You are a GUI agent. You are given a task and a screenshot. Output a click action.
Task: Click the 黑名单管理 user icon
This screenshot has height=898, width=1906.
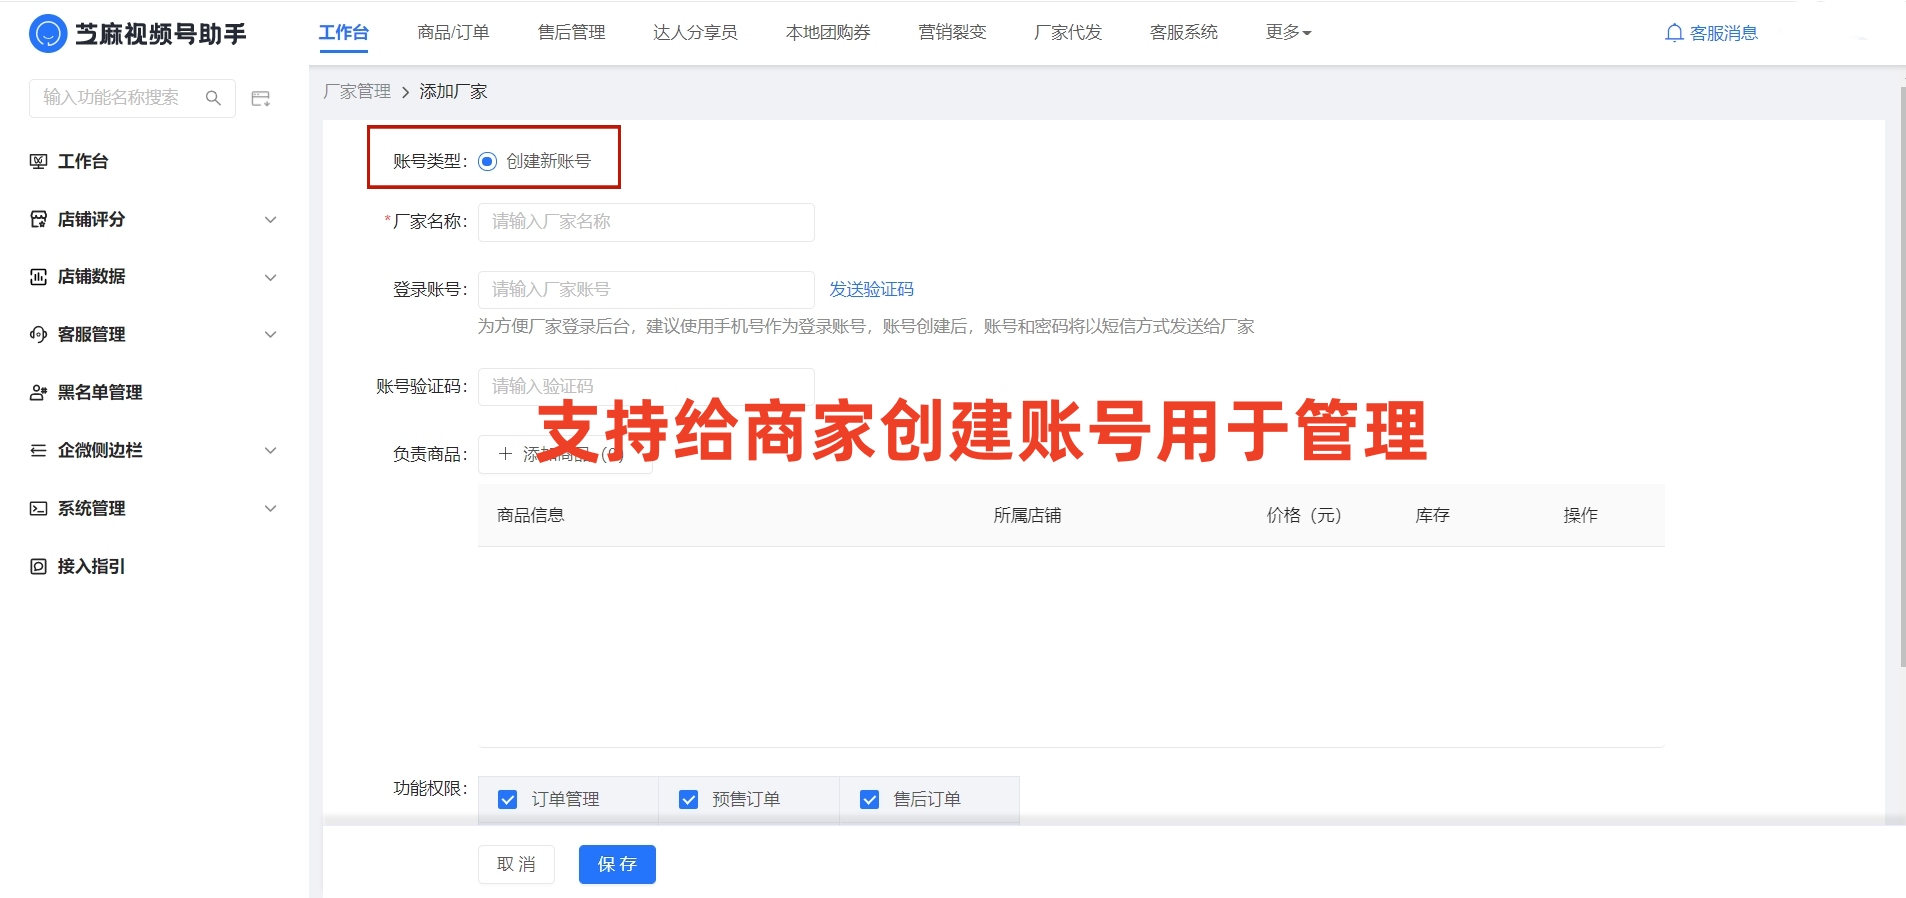tap(38, 392)
